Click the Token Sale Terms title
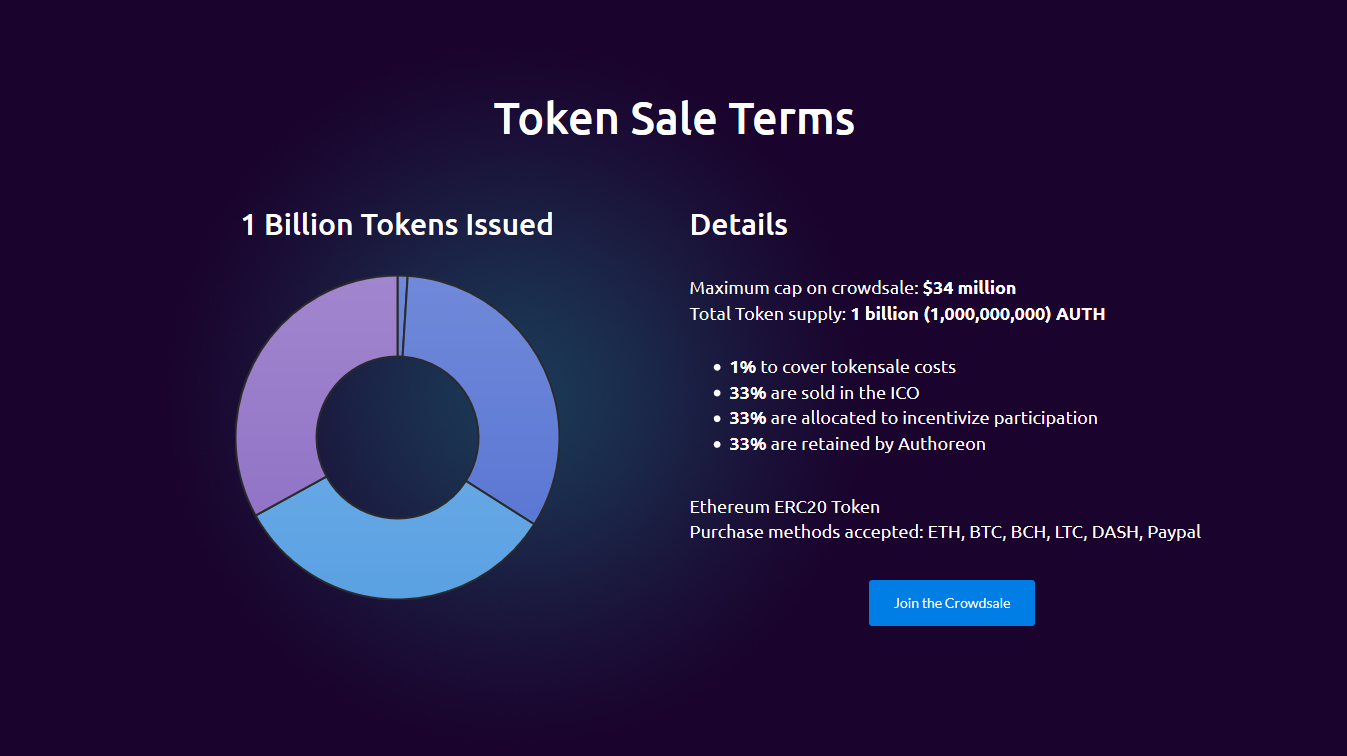The image size is (1347, 756). coord(674,118)
